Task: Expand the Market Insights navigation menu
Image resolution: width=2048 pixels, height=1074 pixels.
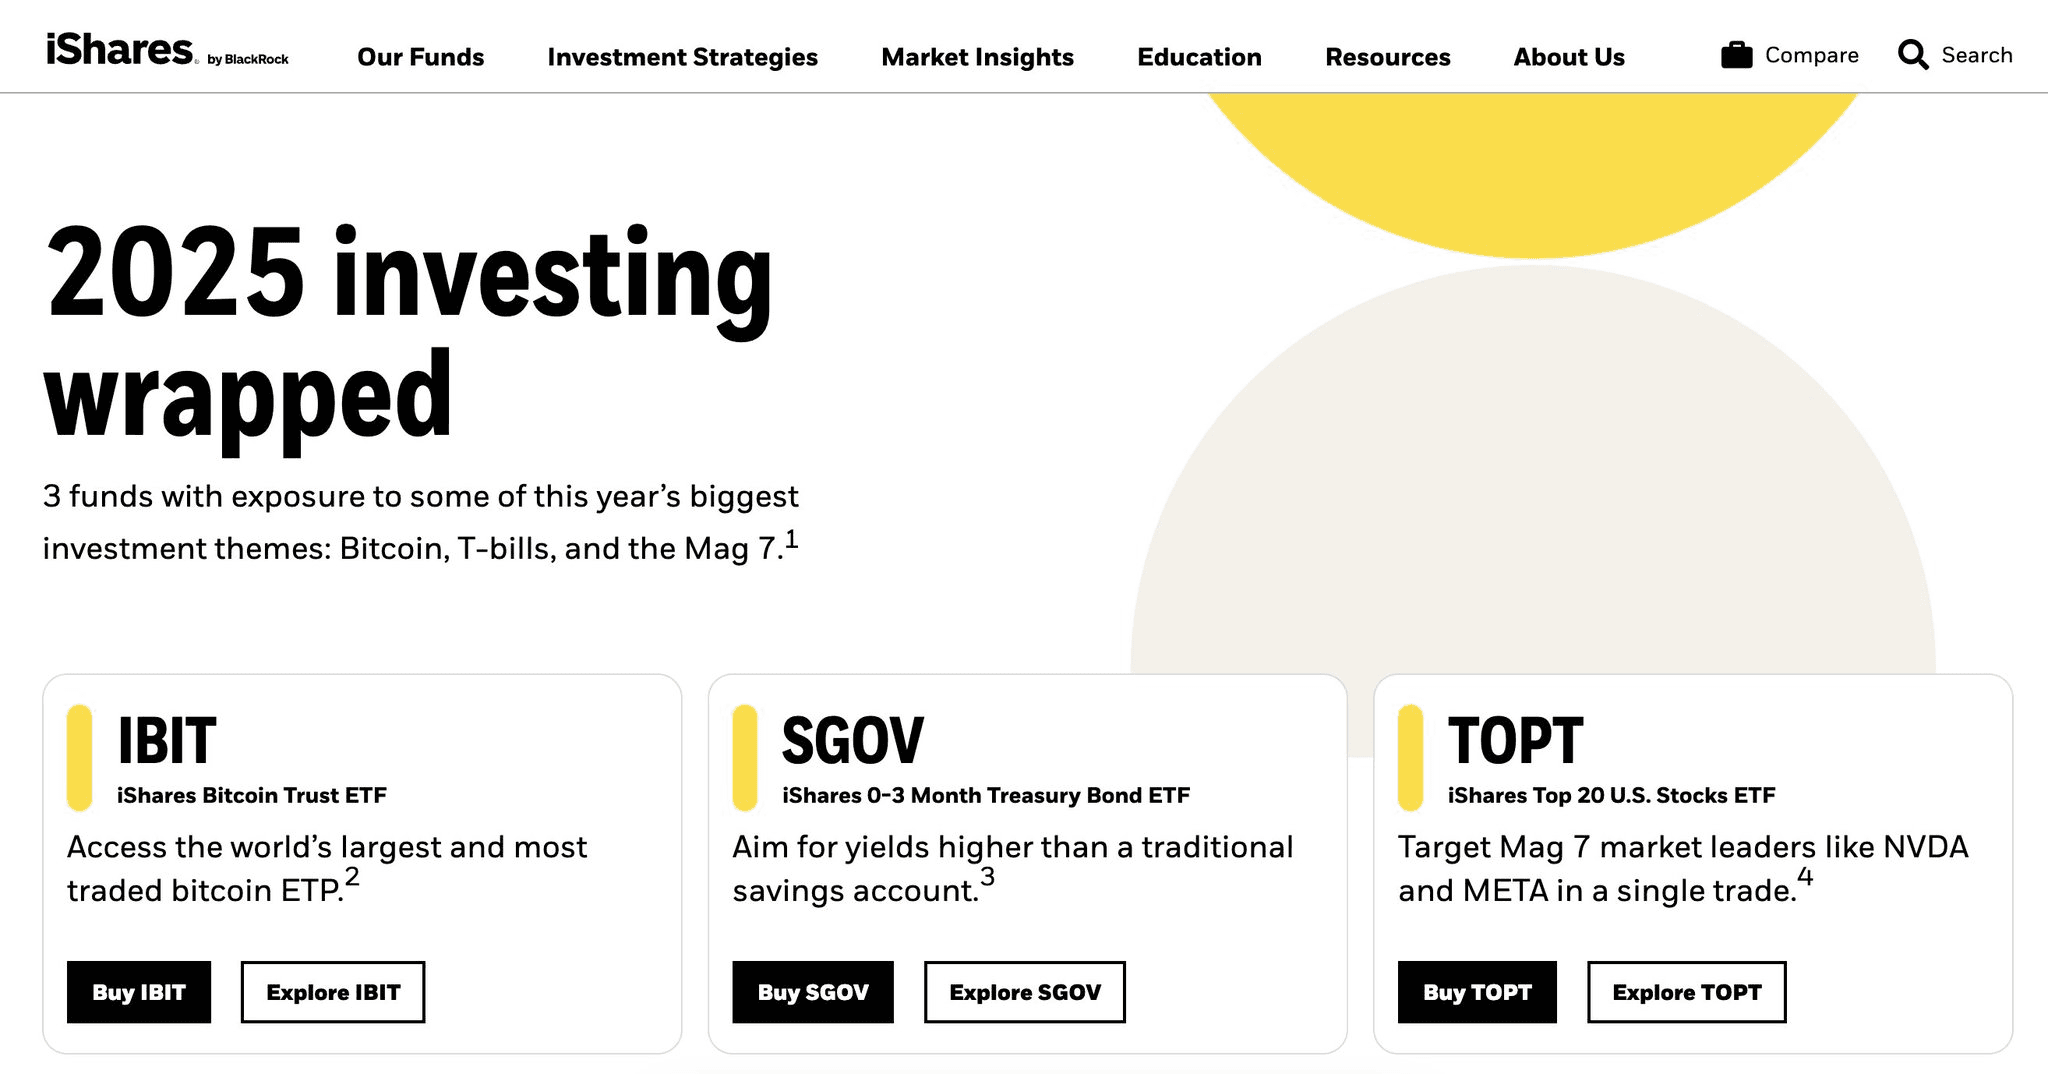Action: (977, 57)
